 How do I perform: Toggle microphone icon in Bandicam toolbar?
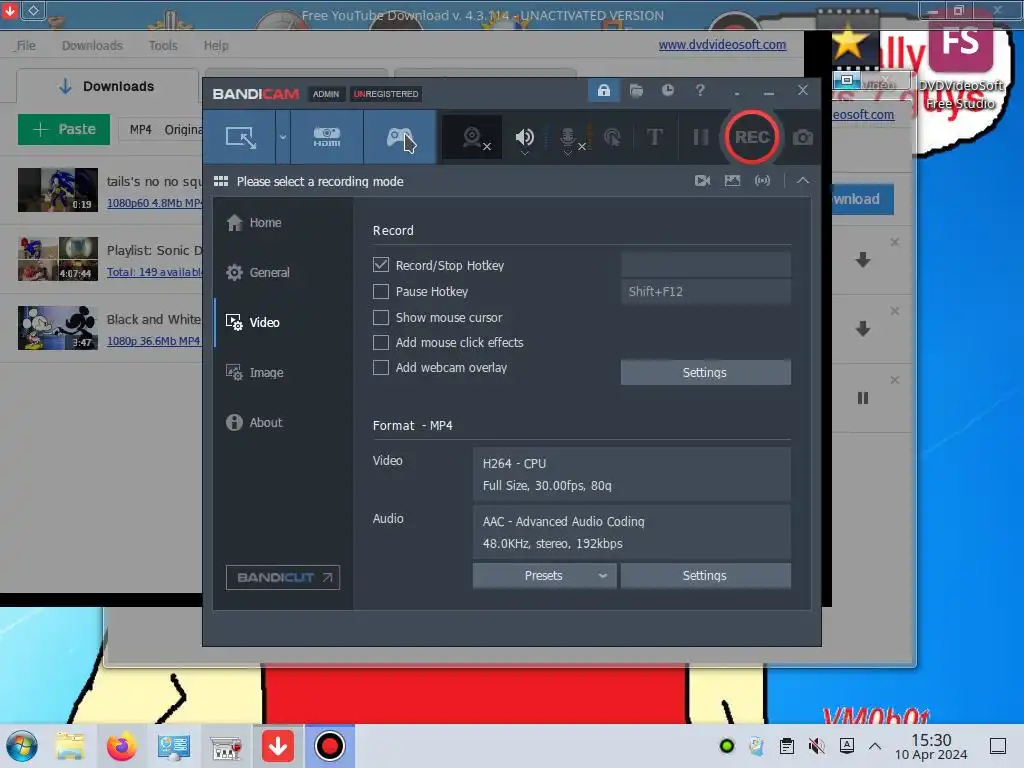pyautogui.click(x=570, y=139)
